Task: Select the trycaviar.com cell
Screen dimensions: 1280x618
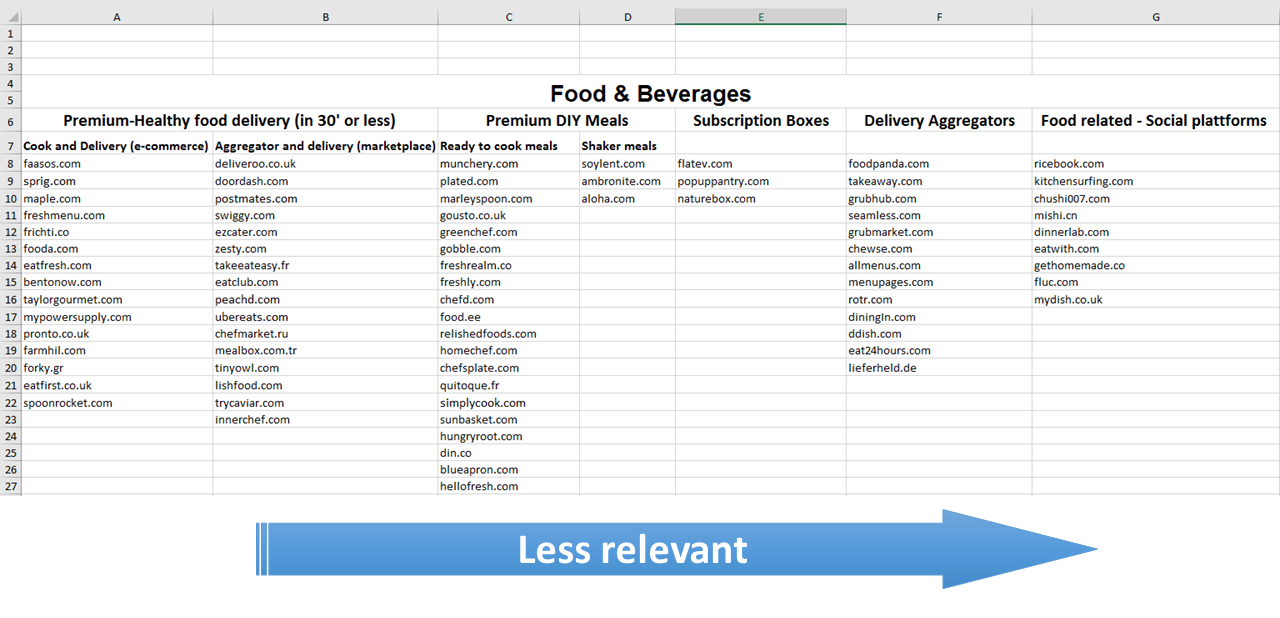Action: point(325,402)
